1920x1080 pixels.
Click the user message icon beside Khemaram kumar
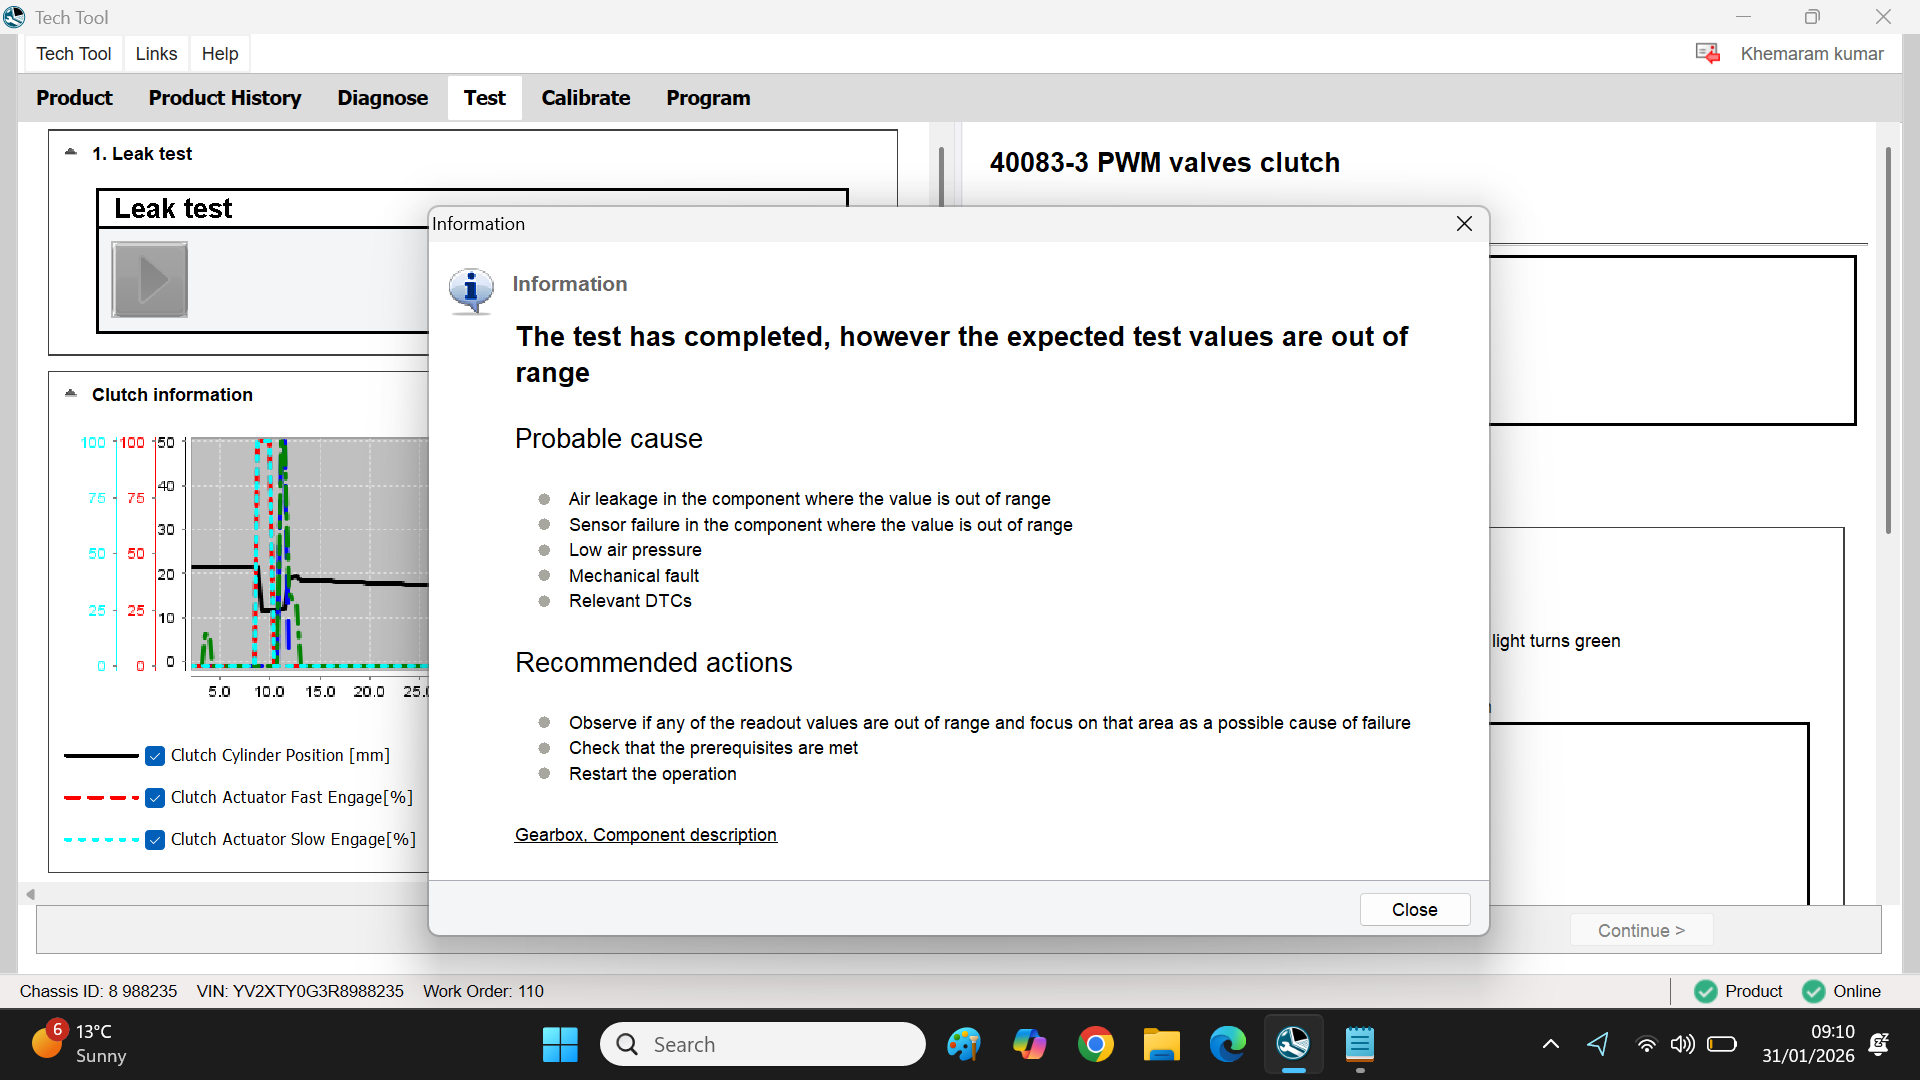tap(1708, 53)
